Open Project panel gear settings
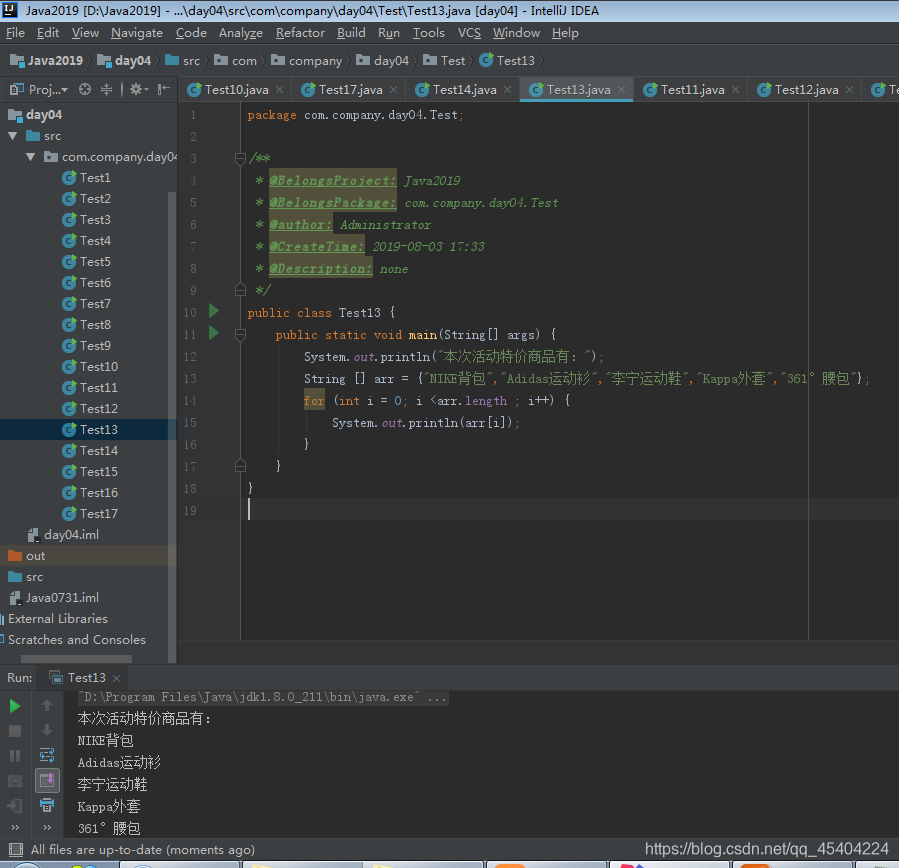Screen dimensions: 899x868 pos(138,89)
